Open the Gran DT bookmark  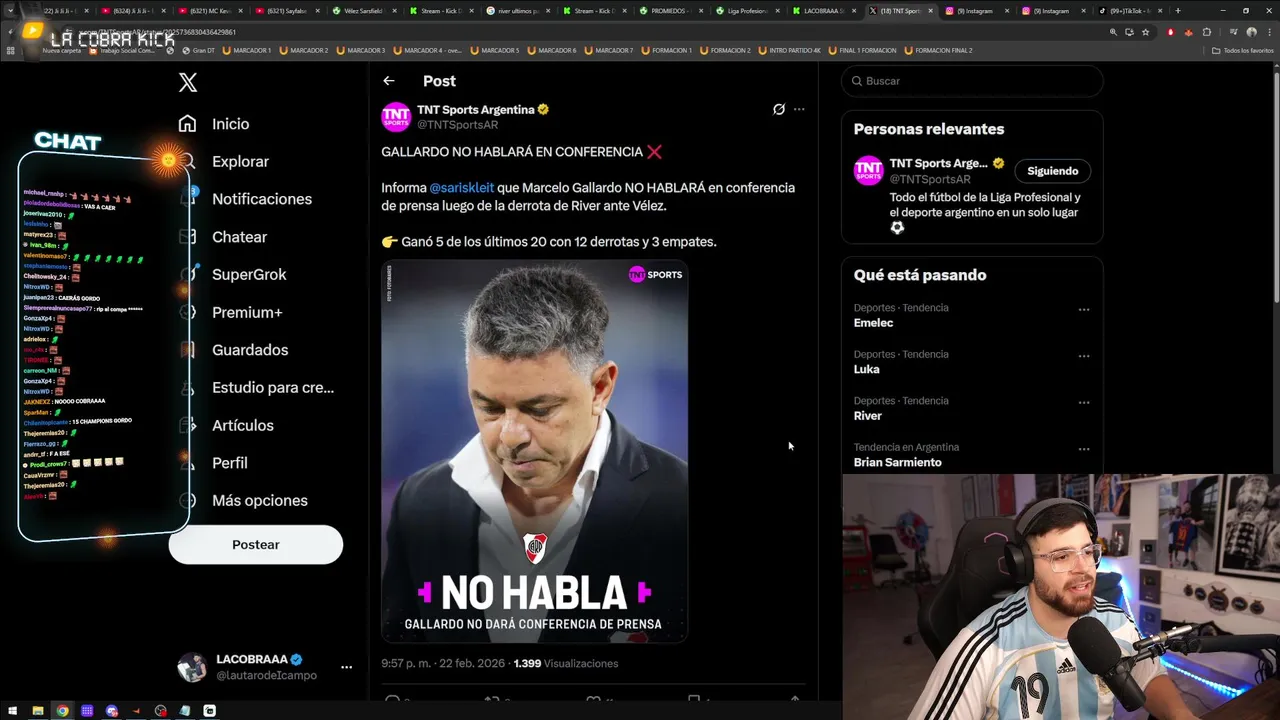point(198,50)
